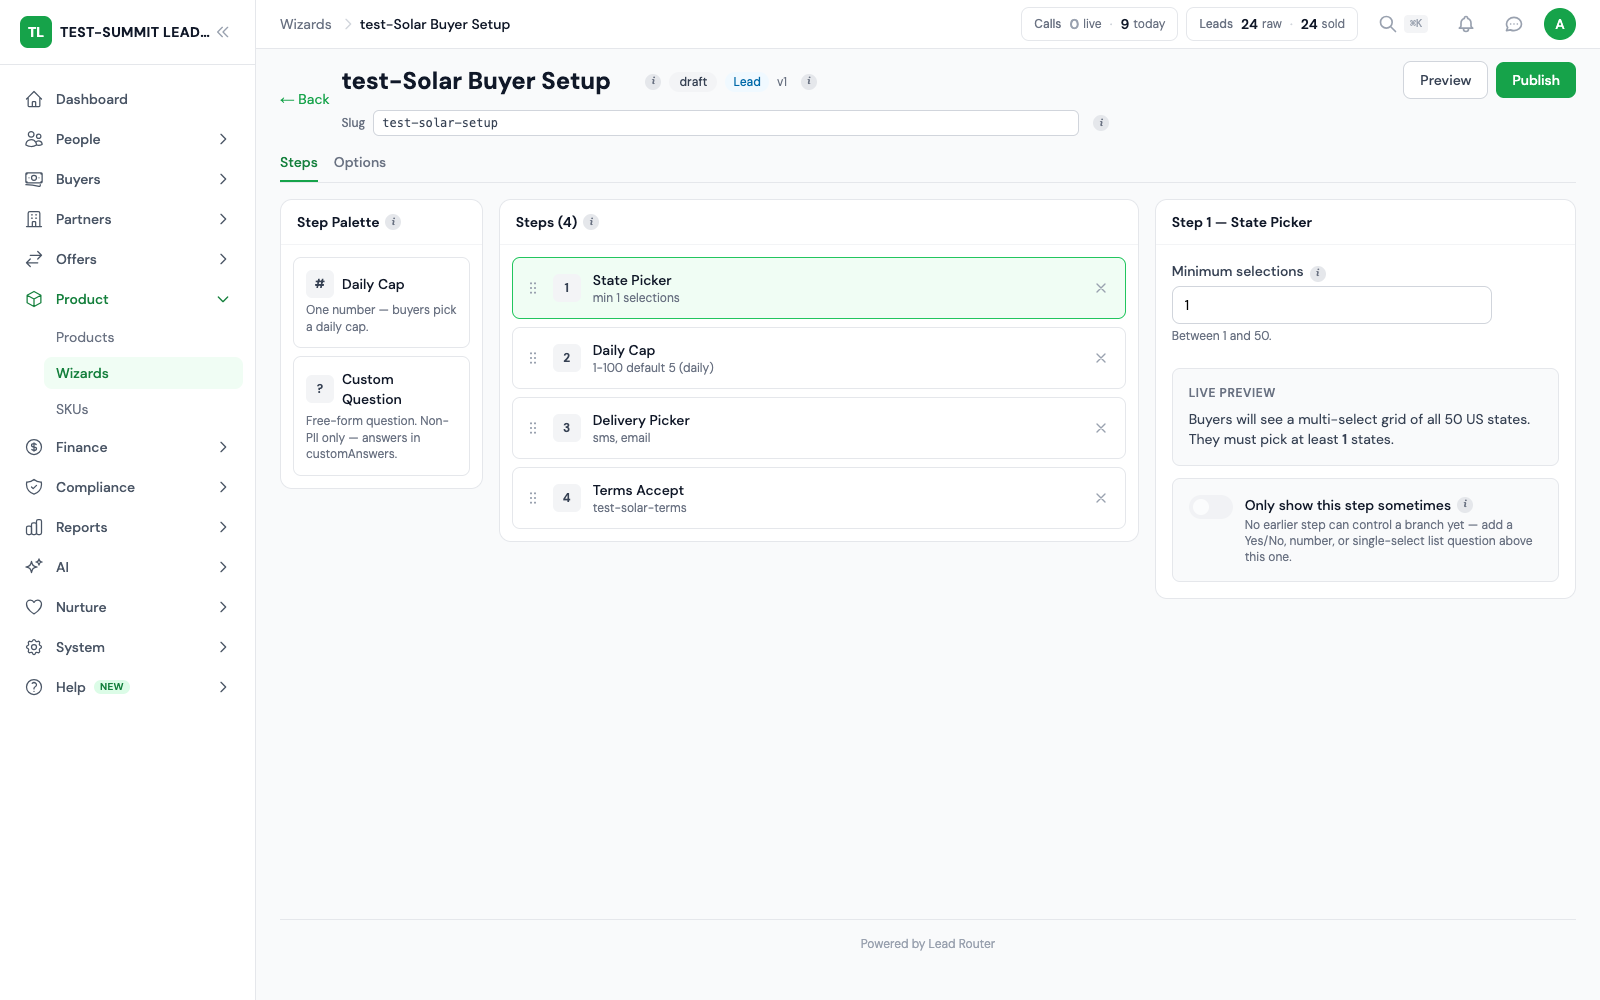Expand Help sidebar section
Viewport: 1600px width, 1000px height.
click(x=128, y=687)
